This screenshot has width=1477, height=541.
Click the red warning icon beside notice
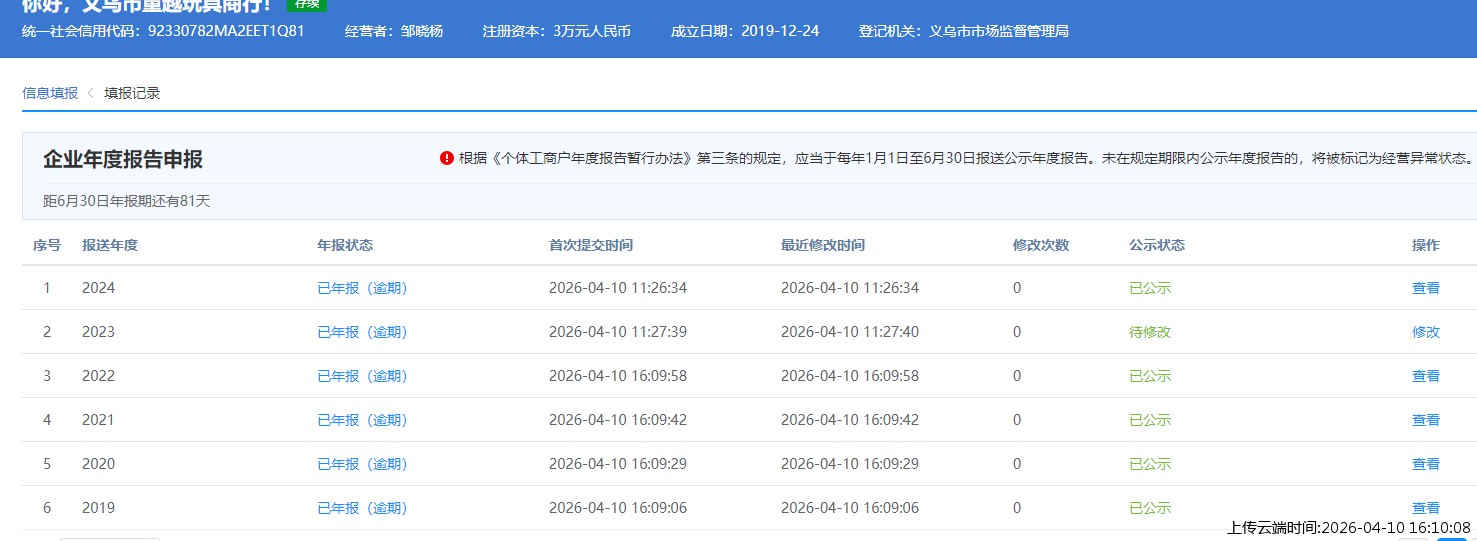(446, 158)
